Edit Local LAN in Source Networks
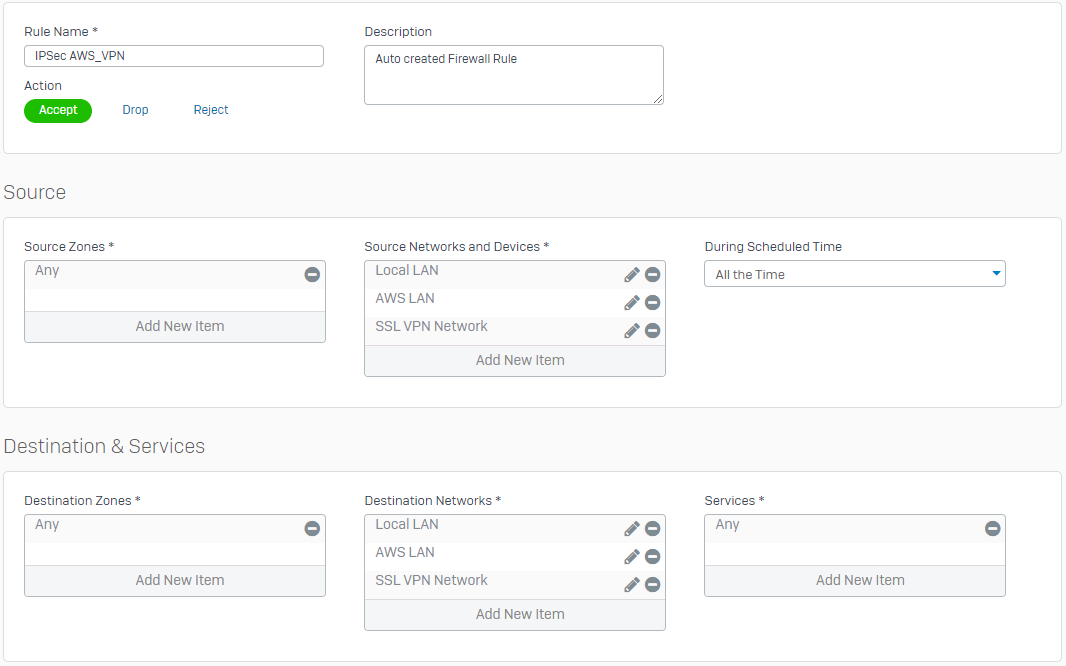This screenshot has width=1066, height=666. 631,275
